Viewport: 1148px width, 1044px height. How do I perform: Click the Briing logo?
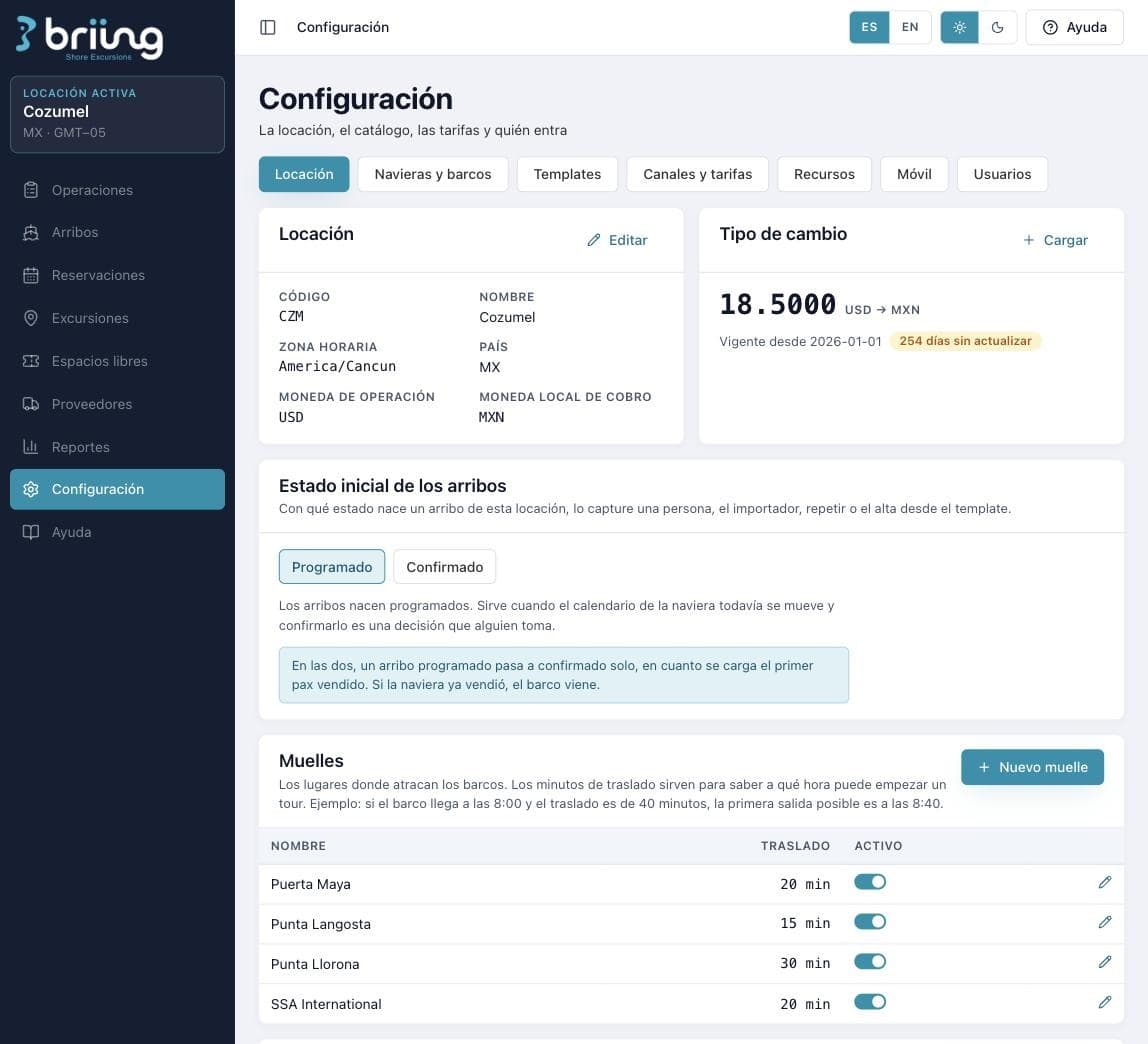89,37
